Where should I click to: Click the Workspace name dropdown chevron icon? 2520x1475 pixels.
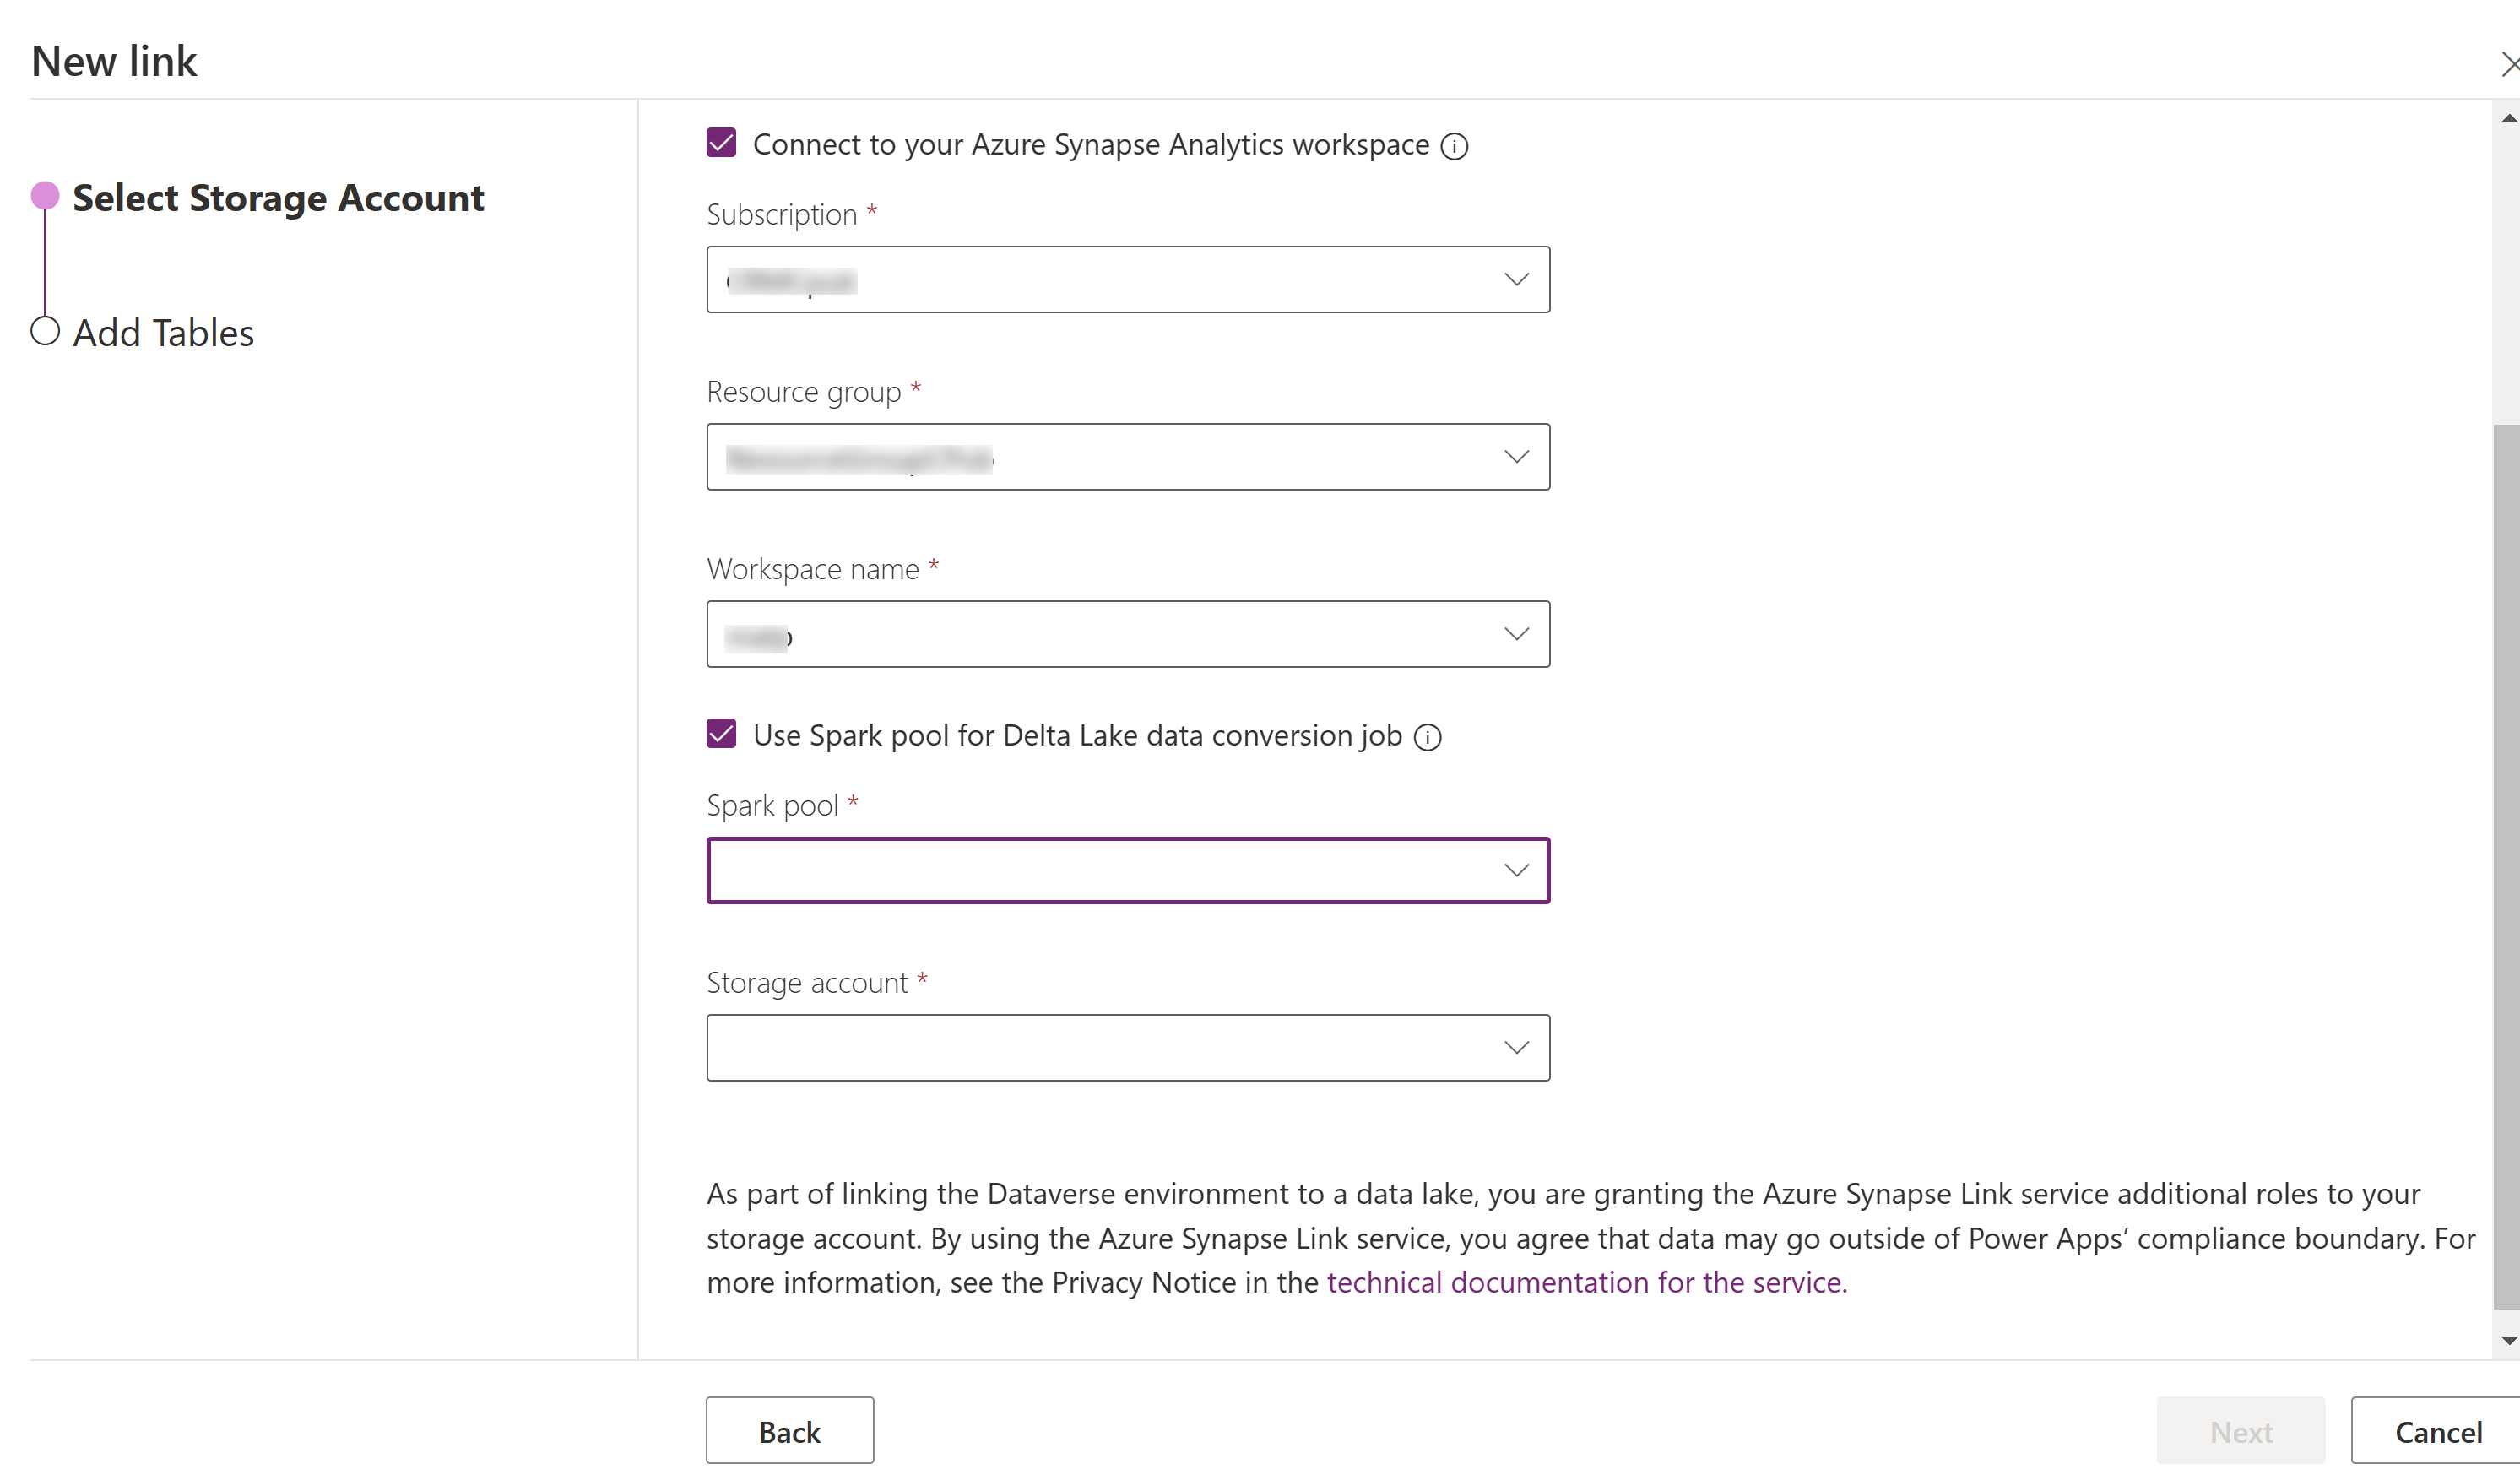pos(1513,634)
